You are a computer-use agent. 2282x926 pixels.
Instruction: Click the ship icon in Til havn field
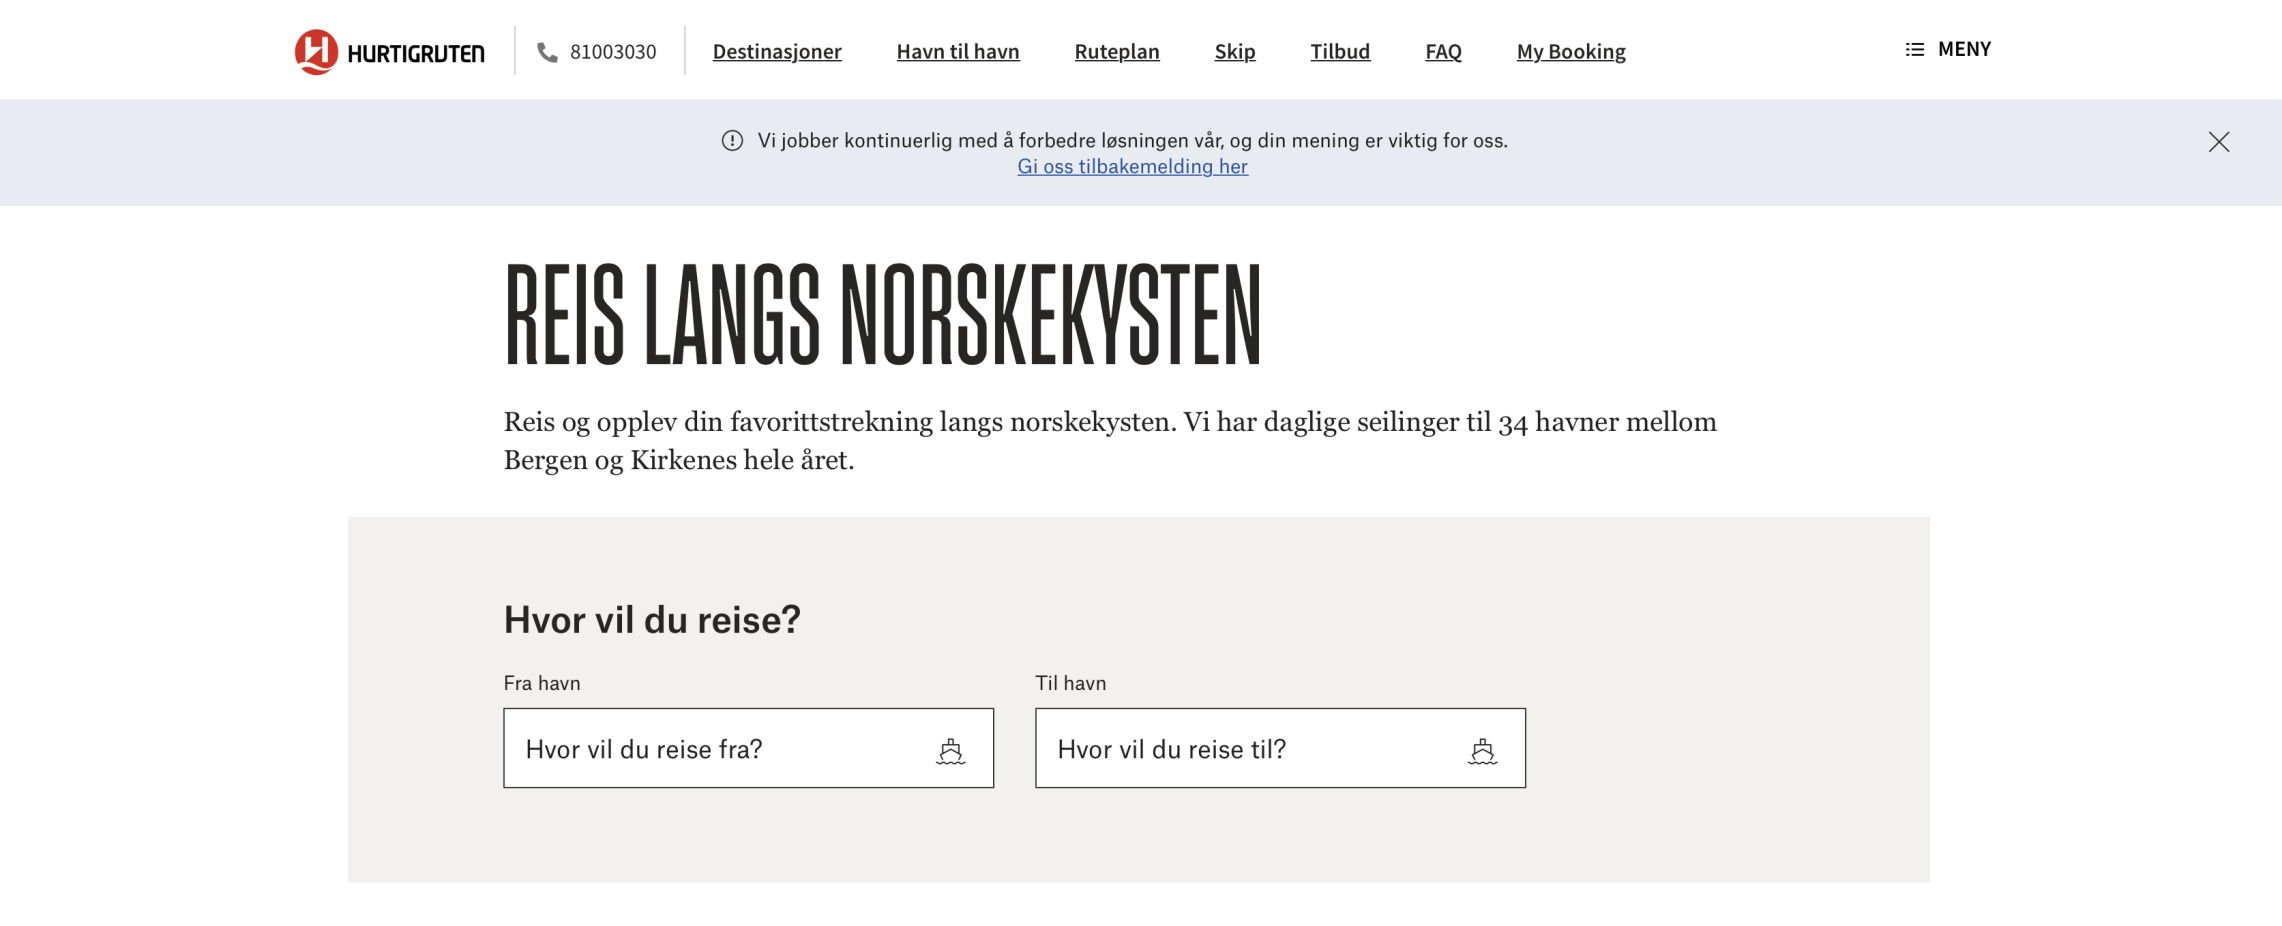pos(1482,751)
